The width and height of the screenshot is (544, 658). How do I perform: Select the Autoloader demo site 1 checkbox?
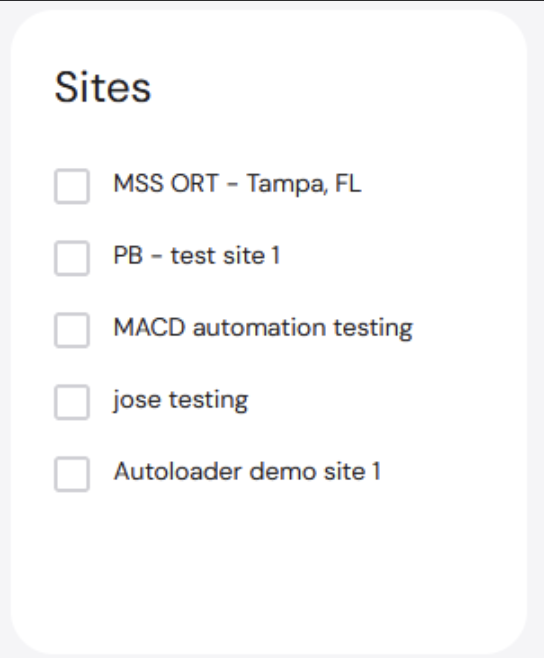coord(72,474)
